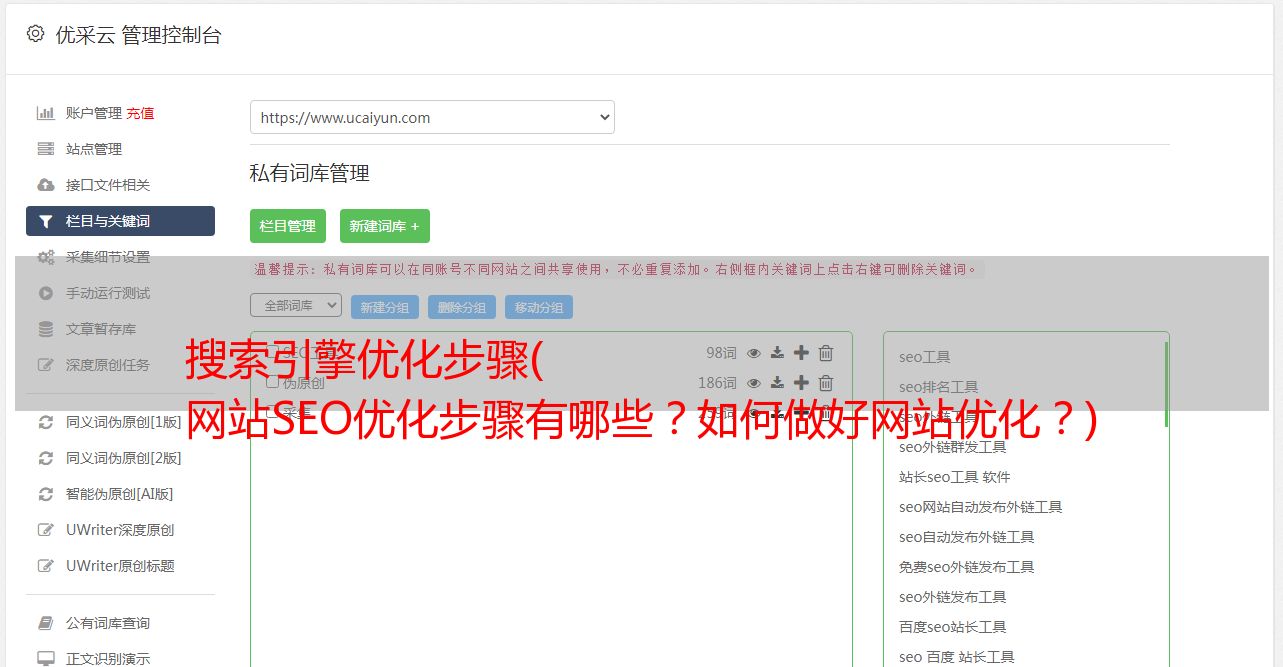Click the edit icon for UWriter深度原创
The image size is (1283, 667).
click(46, 530)
